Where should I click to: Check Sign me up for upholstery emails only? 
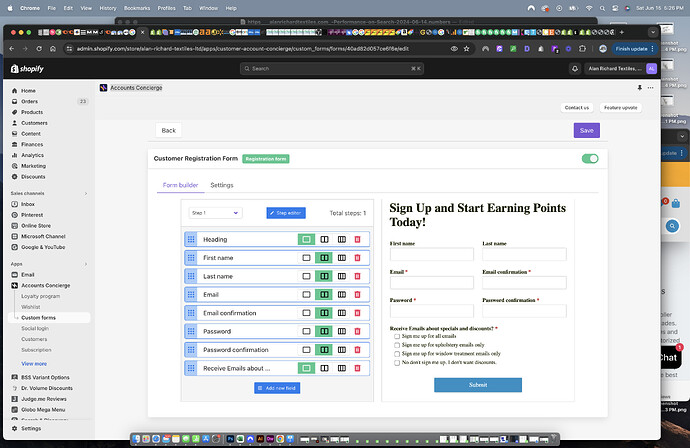pyautogui.click(x=397, y=345)
